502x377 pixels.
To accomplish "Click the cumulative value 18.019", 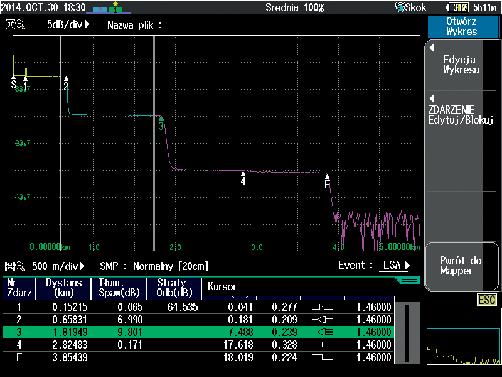I will click(x=238, y=357).
